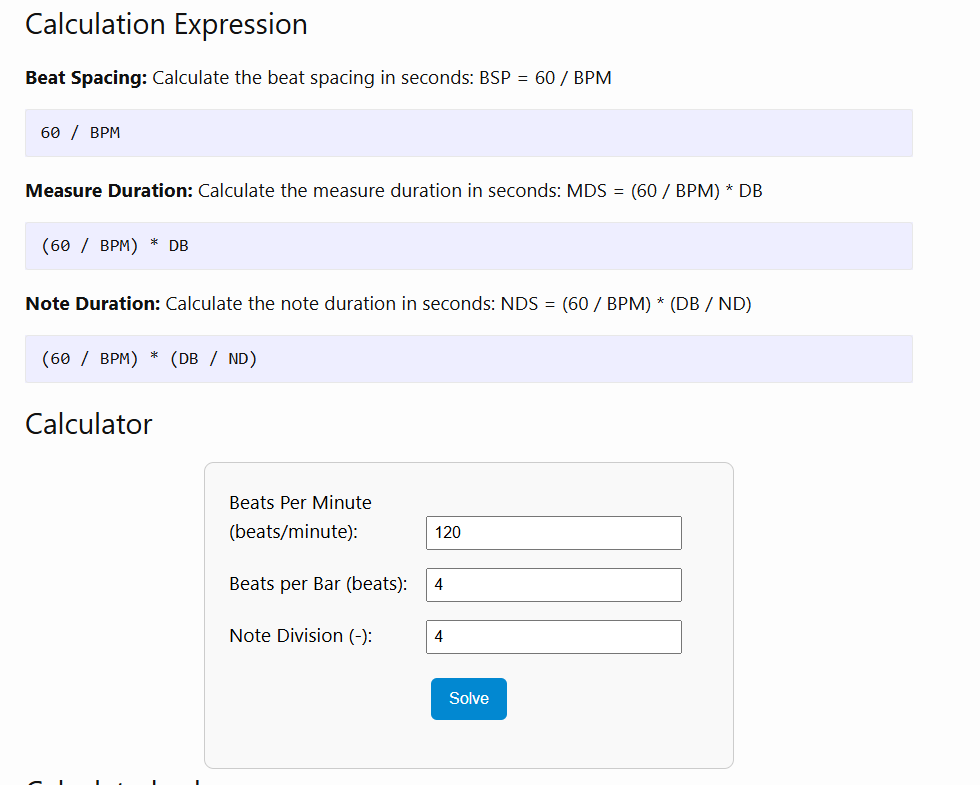
Task: Click the 'BSP = 60 / BPM' formula text
Action: (x=545, y=78)
